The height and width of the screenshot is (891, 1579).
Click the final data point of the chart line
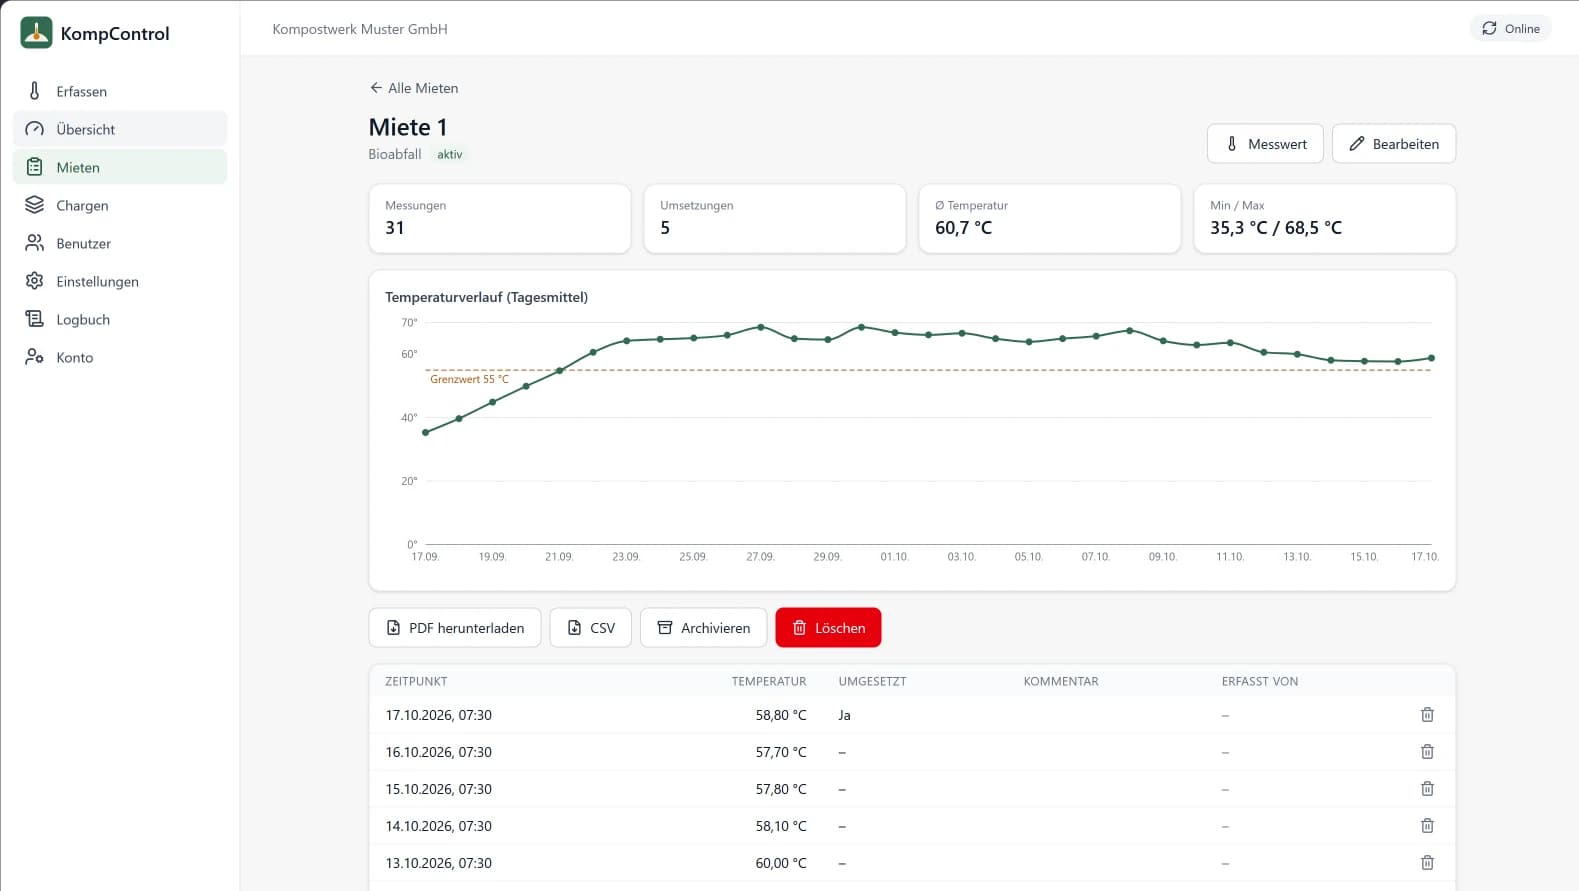pyautogui.click(x=1432, y=358)
